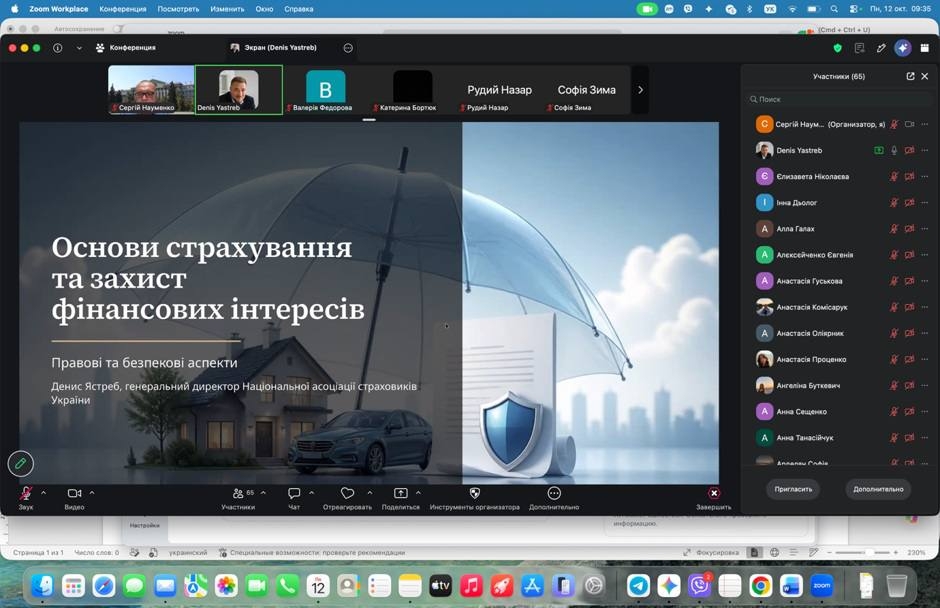Open the Посмотреть menu in menu bar
Screen dimensions: 940x608
(x=178, y=9)
